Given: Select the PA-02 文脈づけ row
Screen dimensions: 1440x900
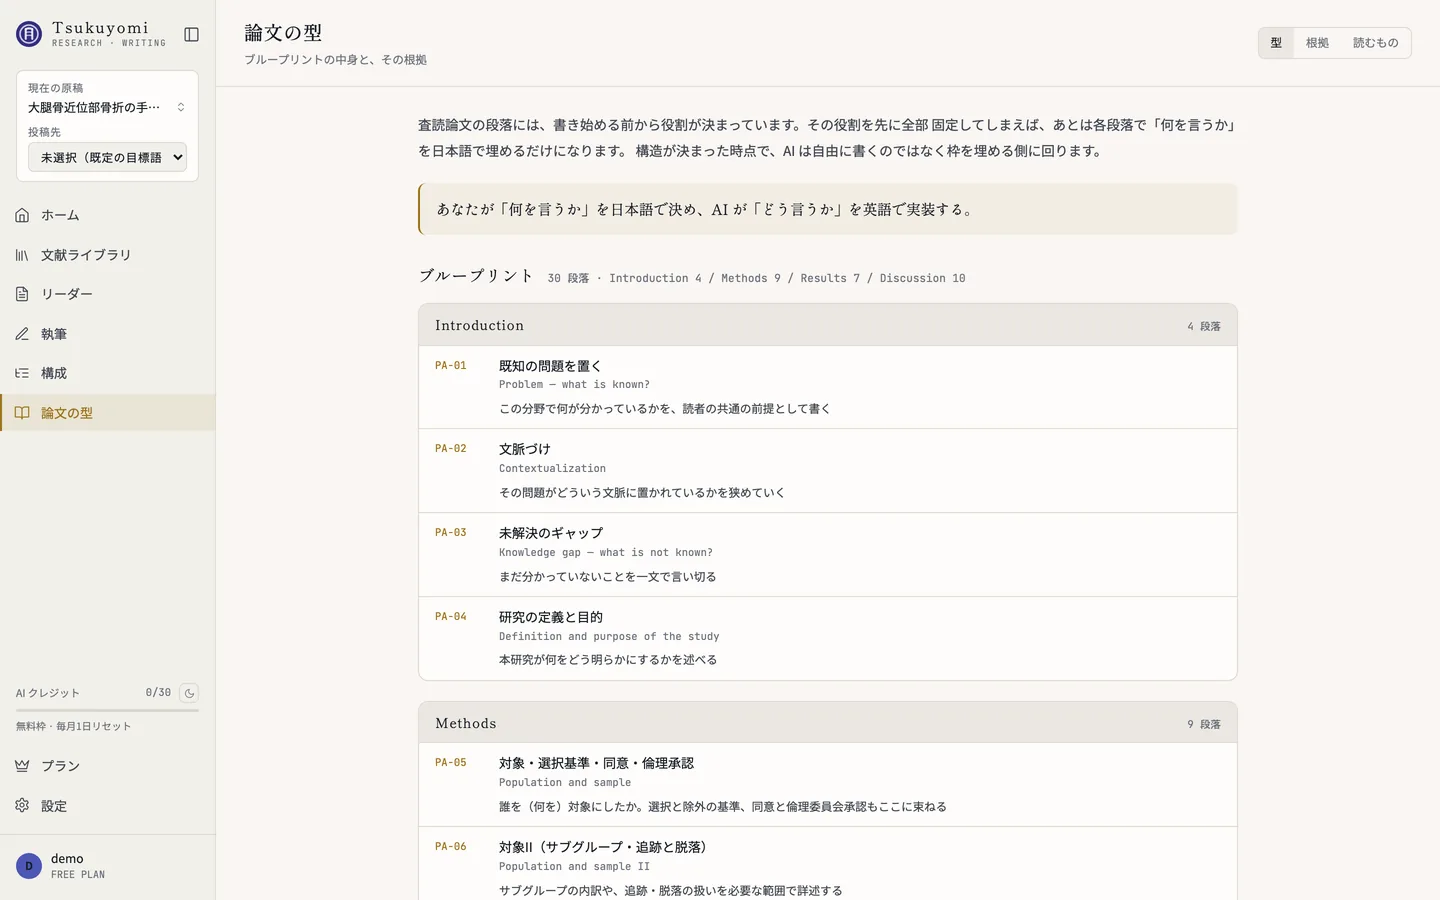Looking at the screenshot, I should [x=828, y=471].
